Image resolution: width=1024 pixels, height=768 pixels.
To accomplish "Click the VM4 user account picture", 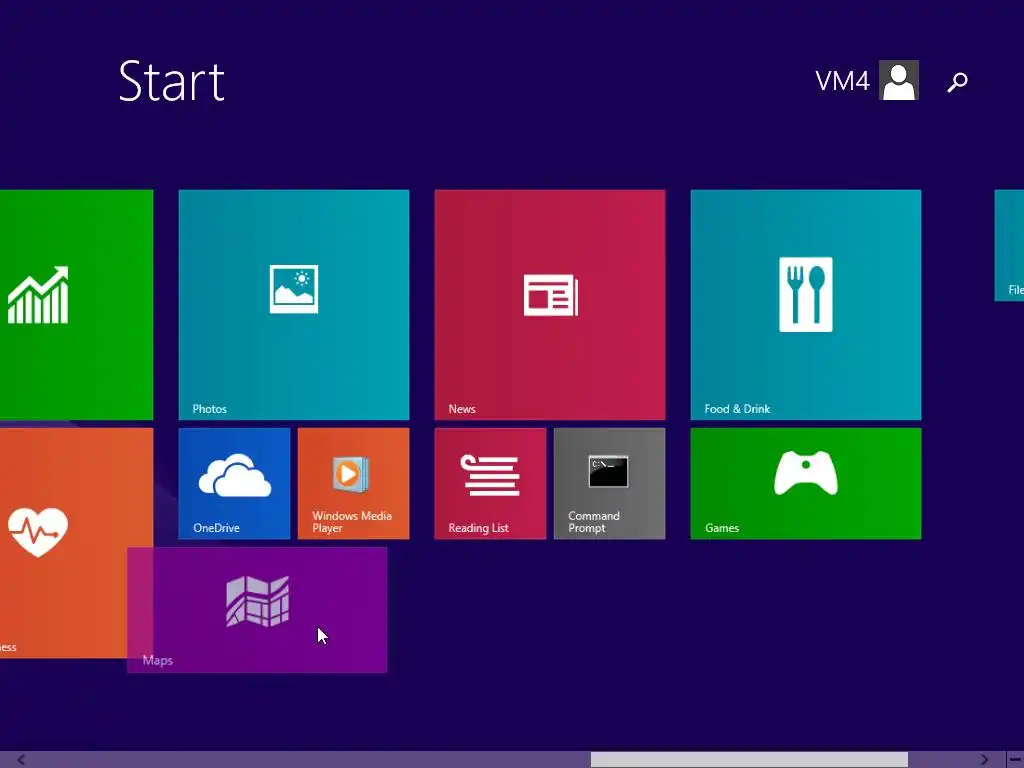I will pos(899,80).
